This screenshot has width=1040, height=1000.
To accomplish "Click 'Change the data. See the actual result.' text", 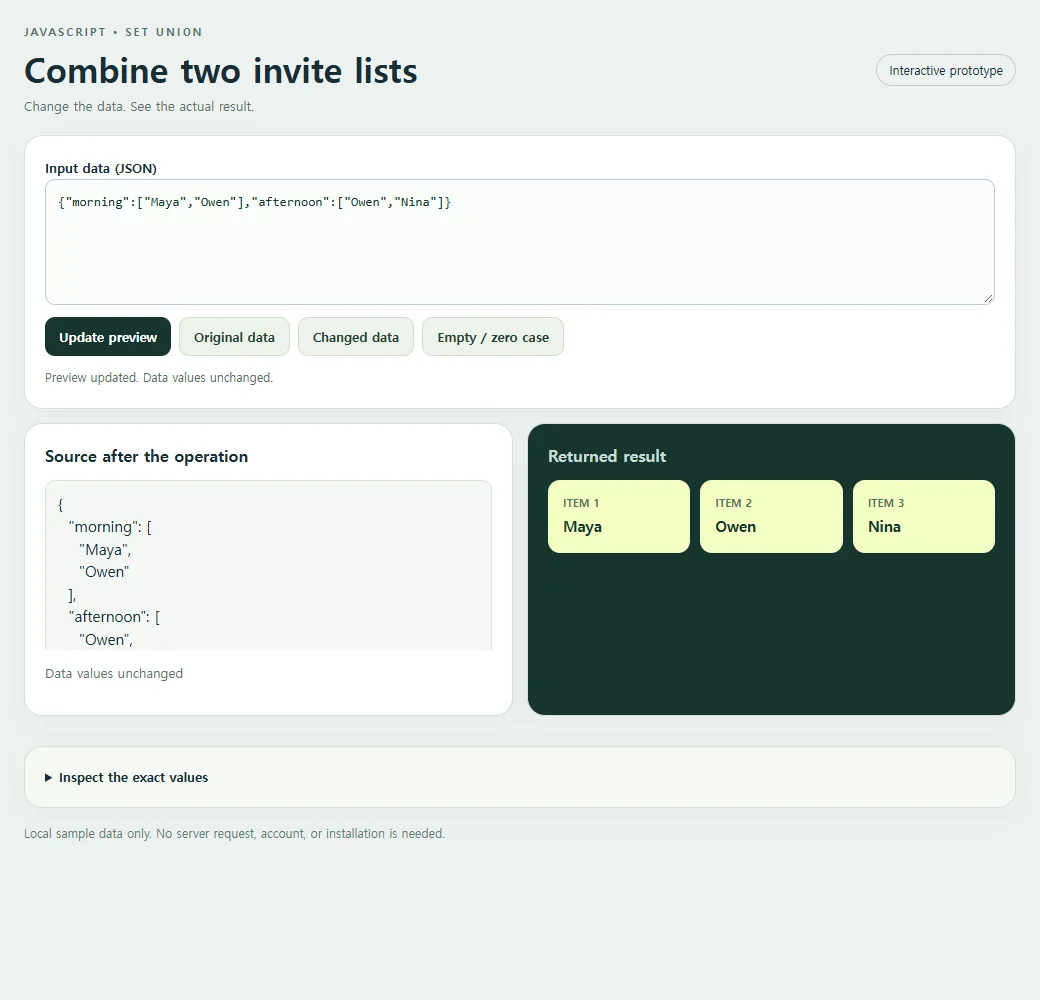I will (x=139, y=106).
